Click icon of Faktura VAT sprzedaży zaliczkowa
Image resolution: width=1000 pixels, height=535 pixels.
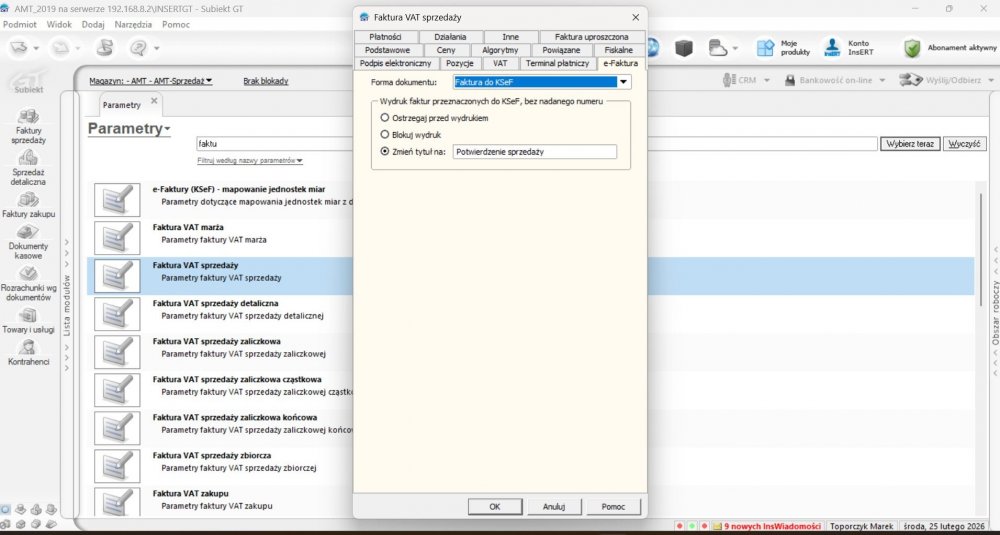click(x=117, y=352)
